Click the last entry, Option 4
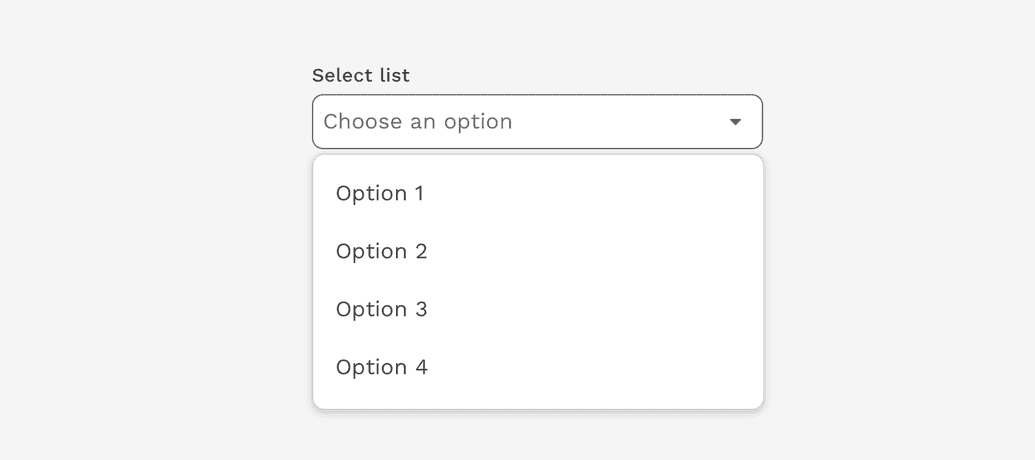The width and height of the screenshot is (1035, 460). click(x=382, y=367)
